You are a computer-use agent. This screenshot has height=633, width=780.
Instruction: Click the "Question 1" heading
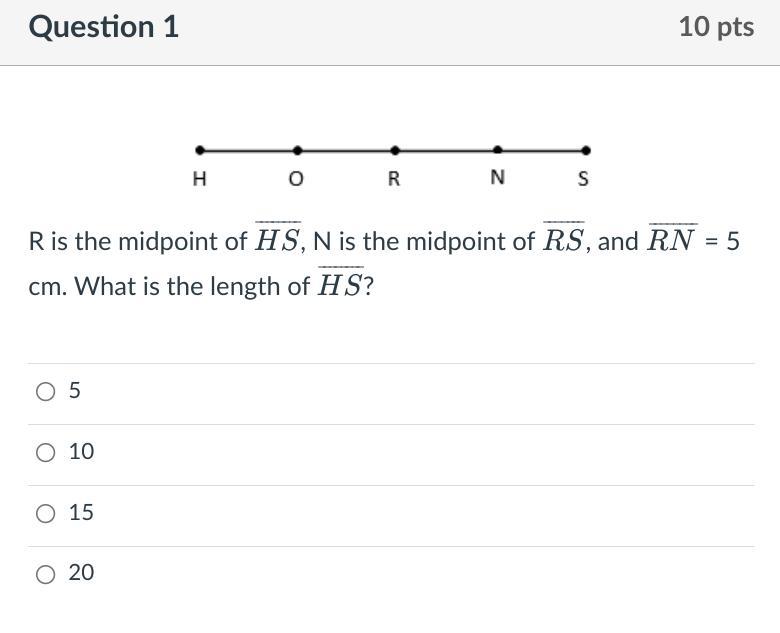pyautogui.click(x=104, y=27)
